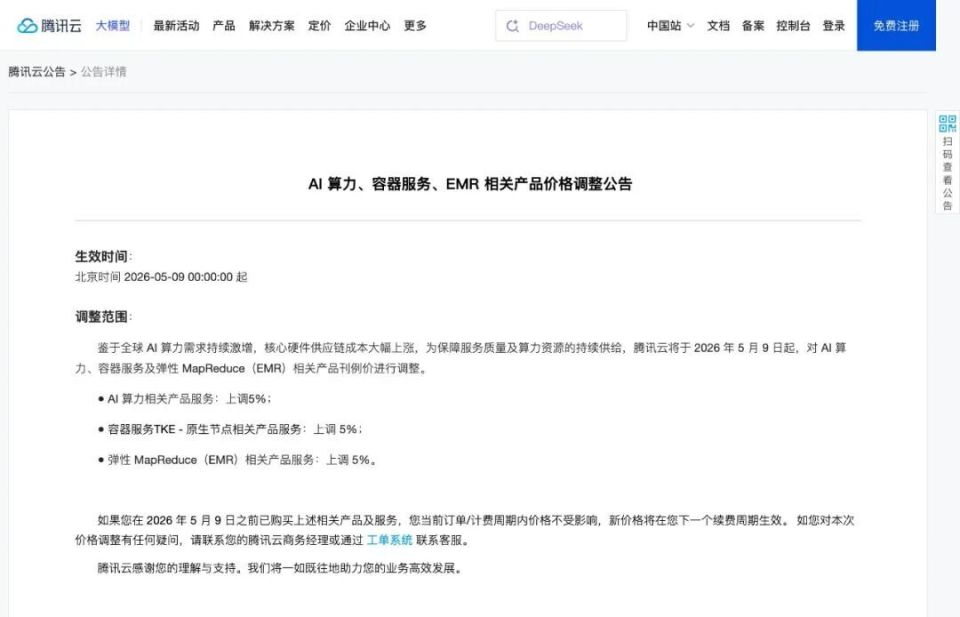
Task: Click the 登录 link
Action: [833, 26]
